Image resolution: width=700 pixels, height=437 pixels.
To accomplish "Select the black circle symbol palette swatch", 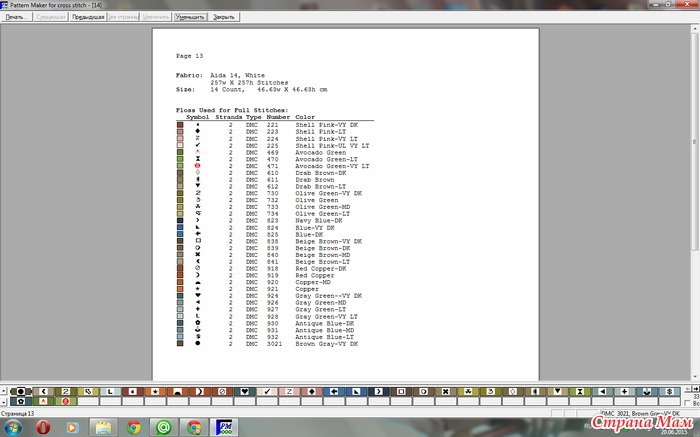I will point(21,391).
